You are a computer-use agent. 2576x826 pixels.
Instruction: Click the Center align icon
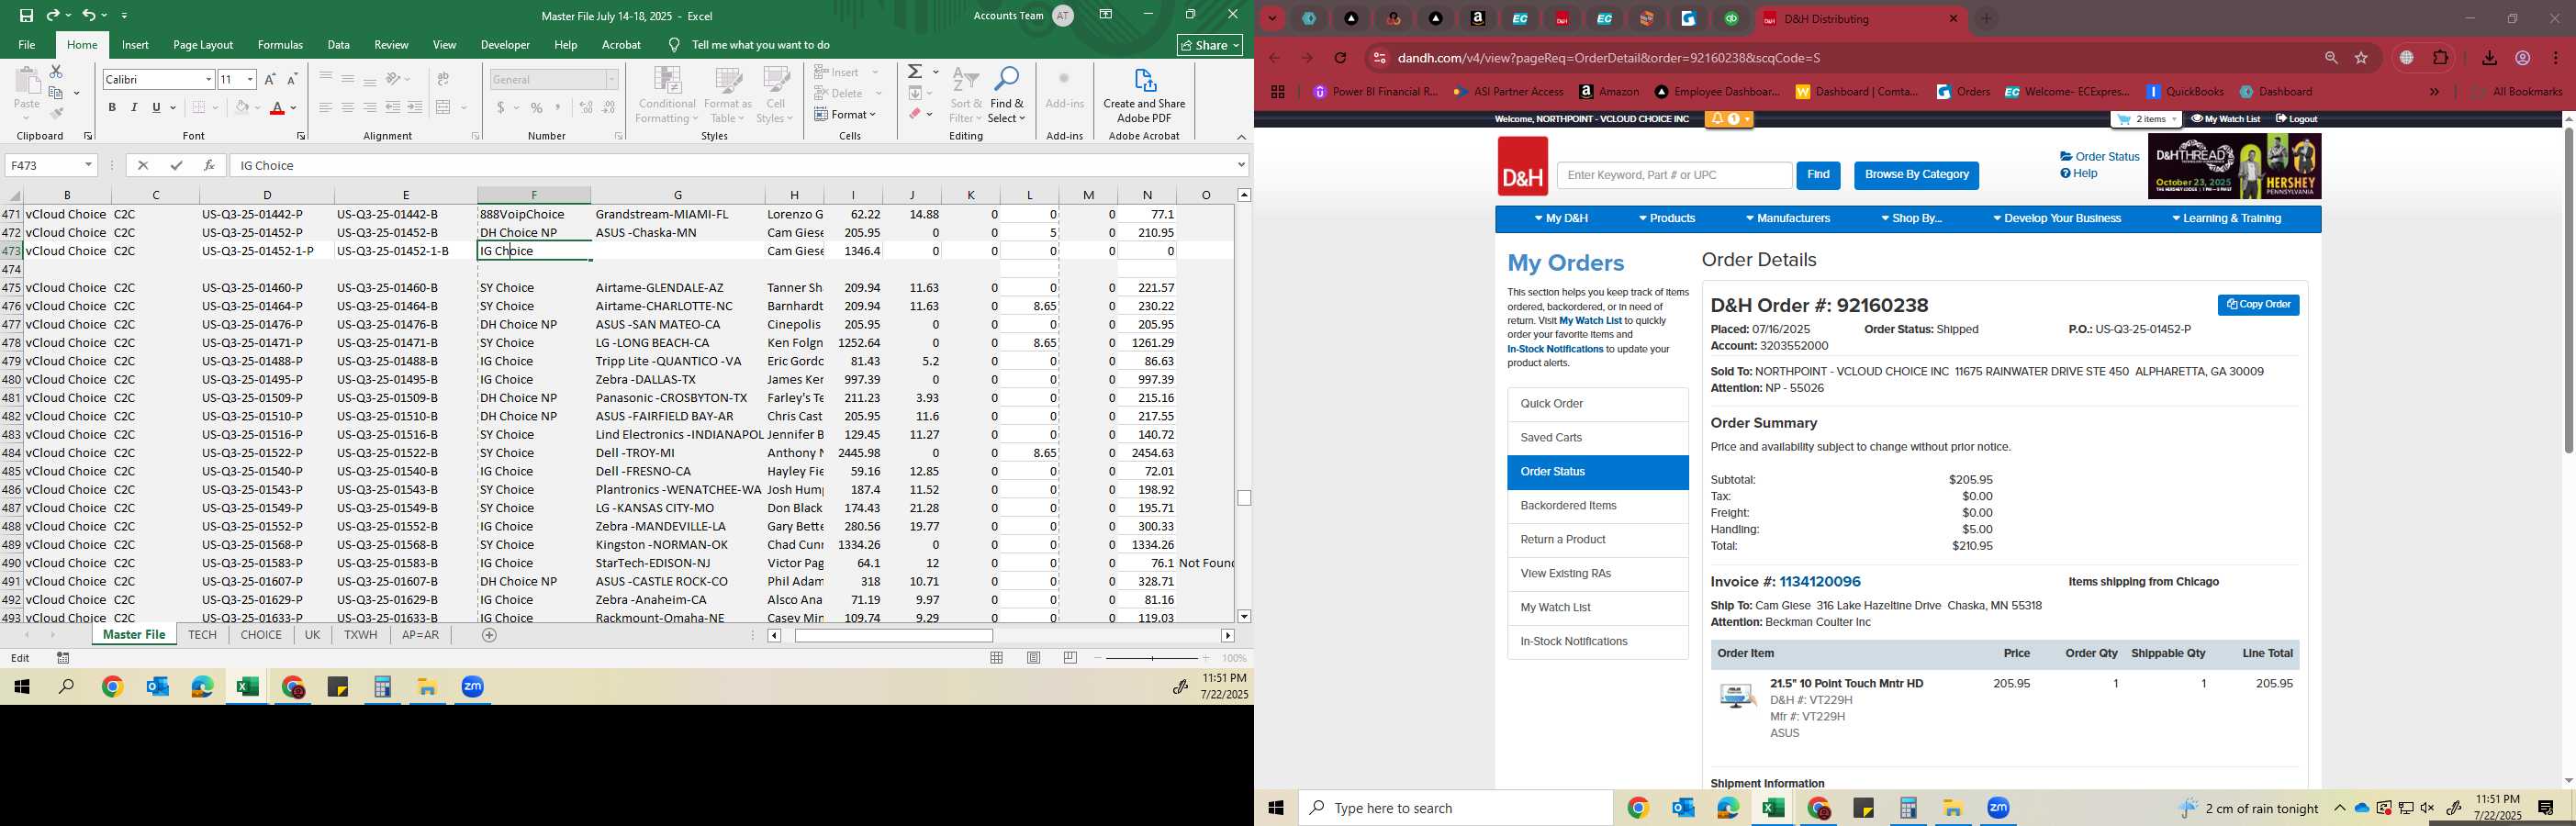pos(347,108)
